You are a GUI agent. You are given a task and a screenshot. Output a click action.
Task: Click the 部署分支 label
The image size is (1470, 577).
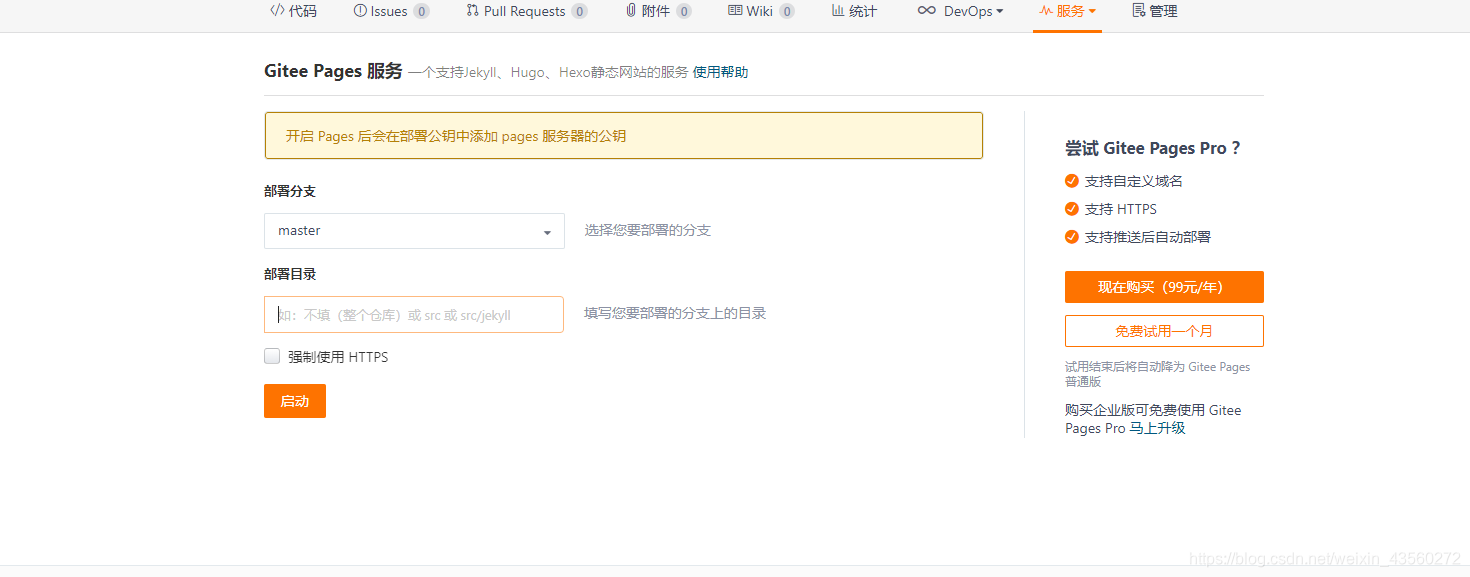(x=290, y=191)
